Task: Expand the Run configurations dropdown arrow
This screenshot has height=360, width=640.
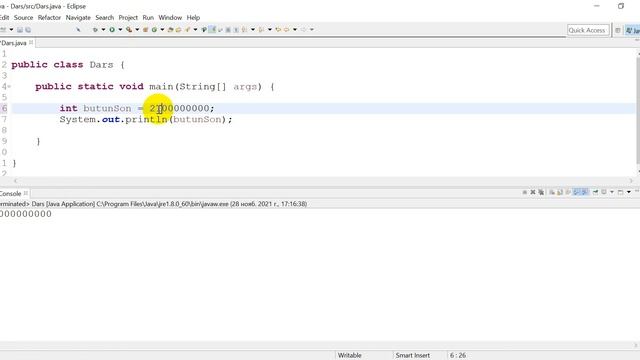Action: tap(120, 29)
